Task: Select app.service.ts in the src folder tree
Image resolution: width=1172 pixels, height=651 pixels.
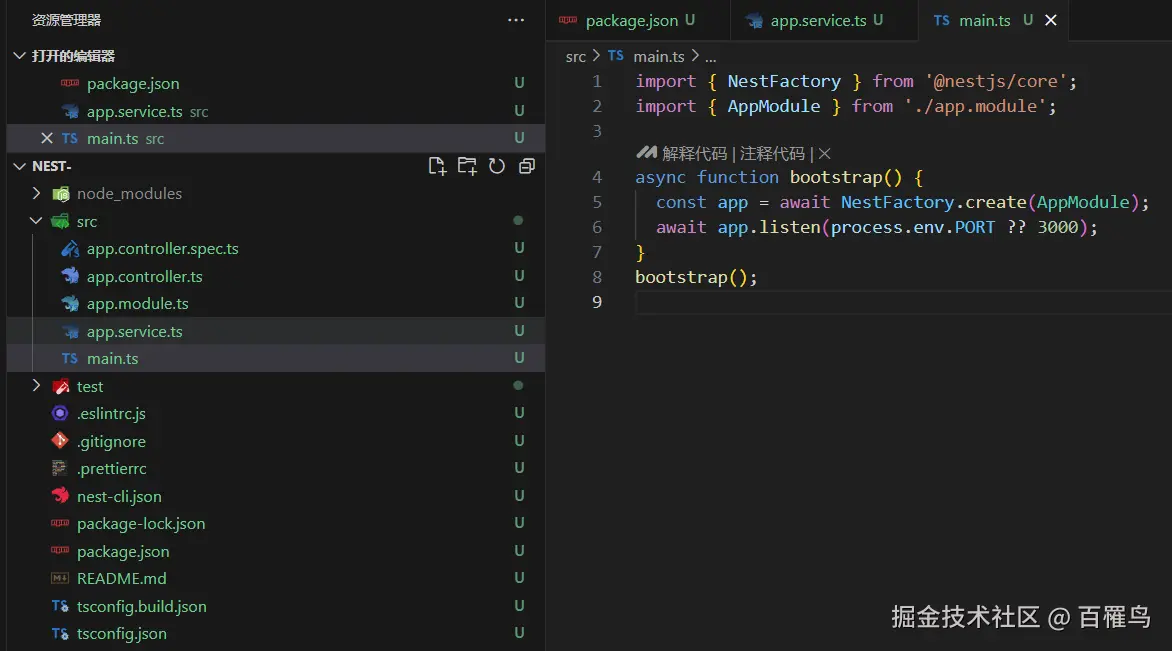Action: click(276, 331)
